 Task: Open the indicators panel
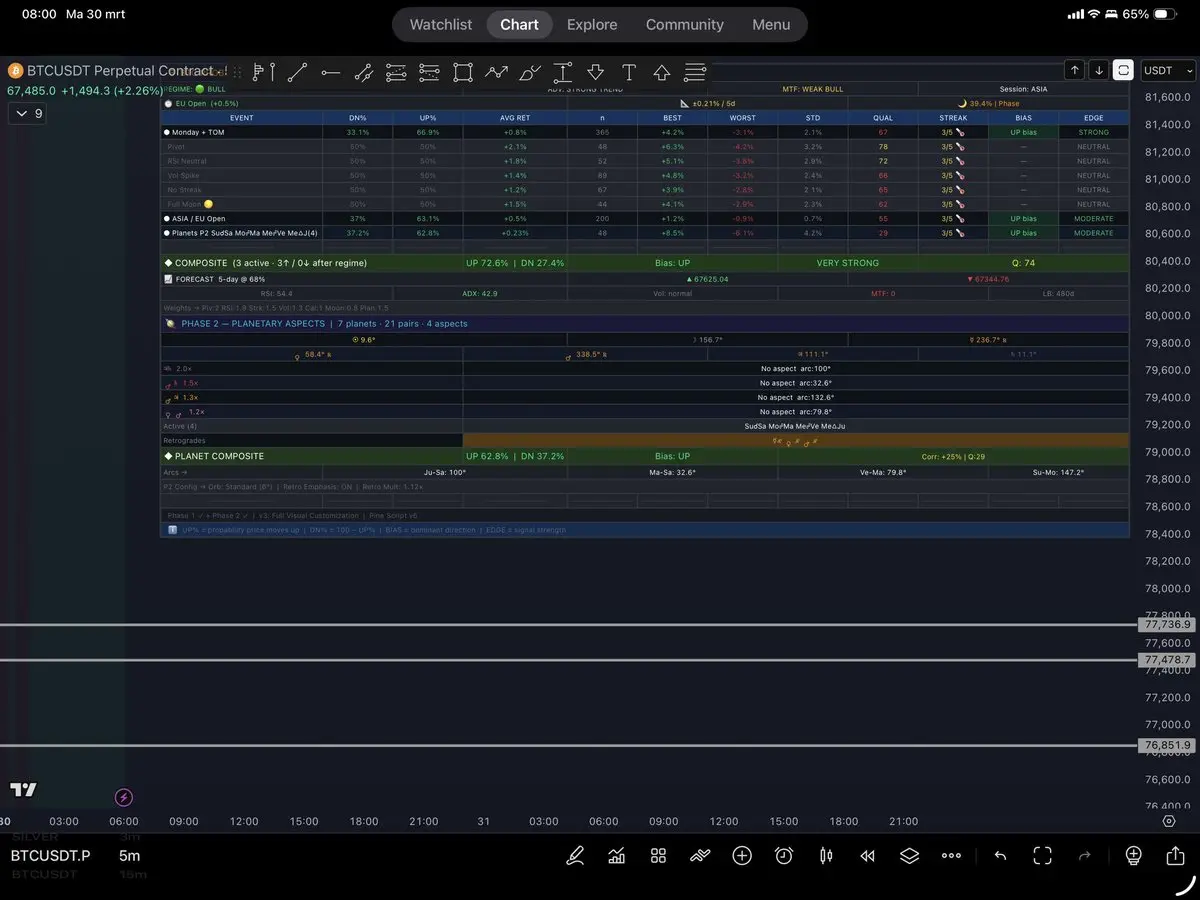[x=617, y=856]
